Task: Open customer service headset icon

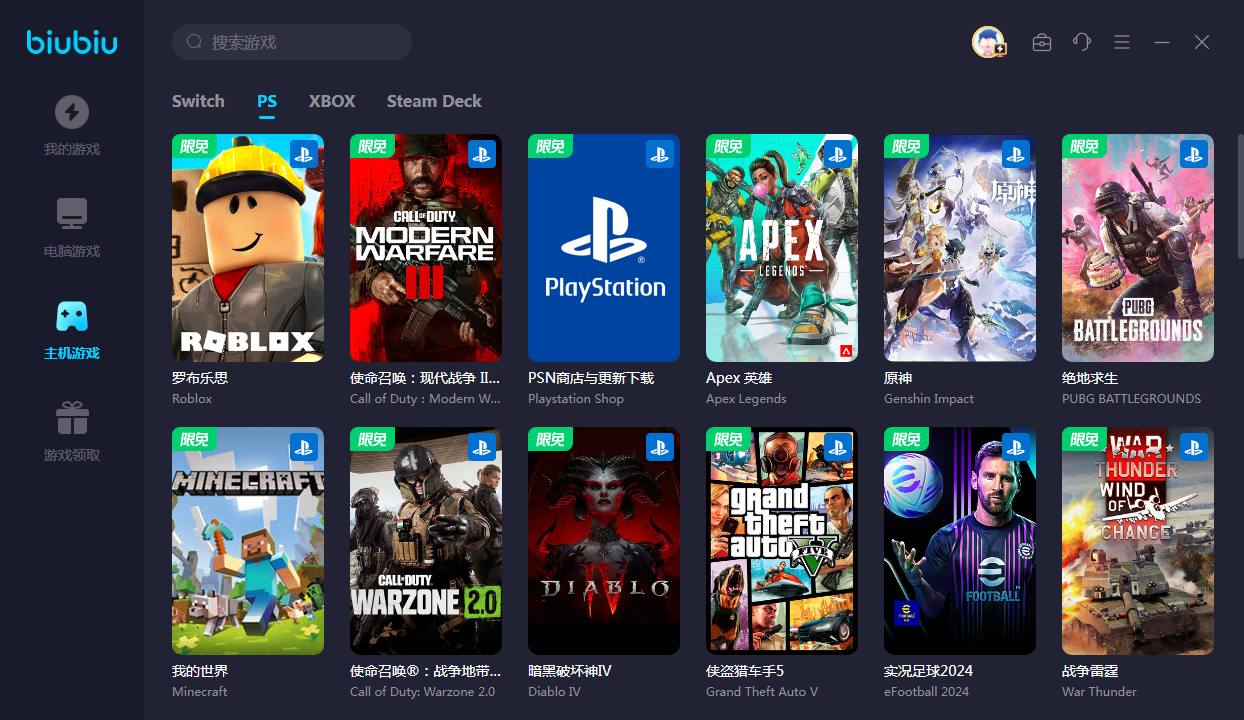Action: [1082, 42]
